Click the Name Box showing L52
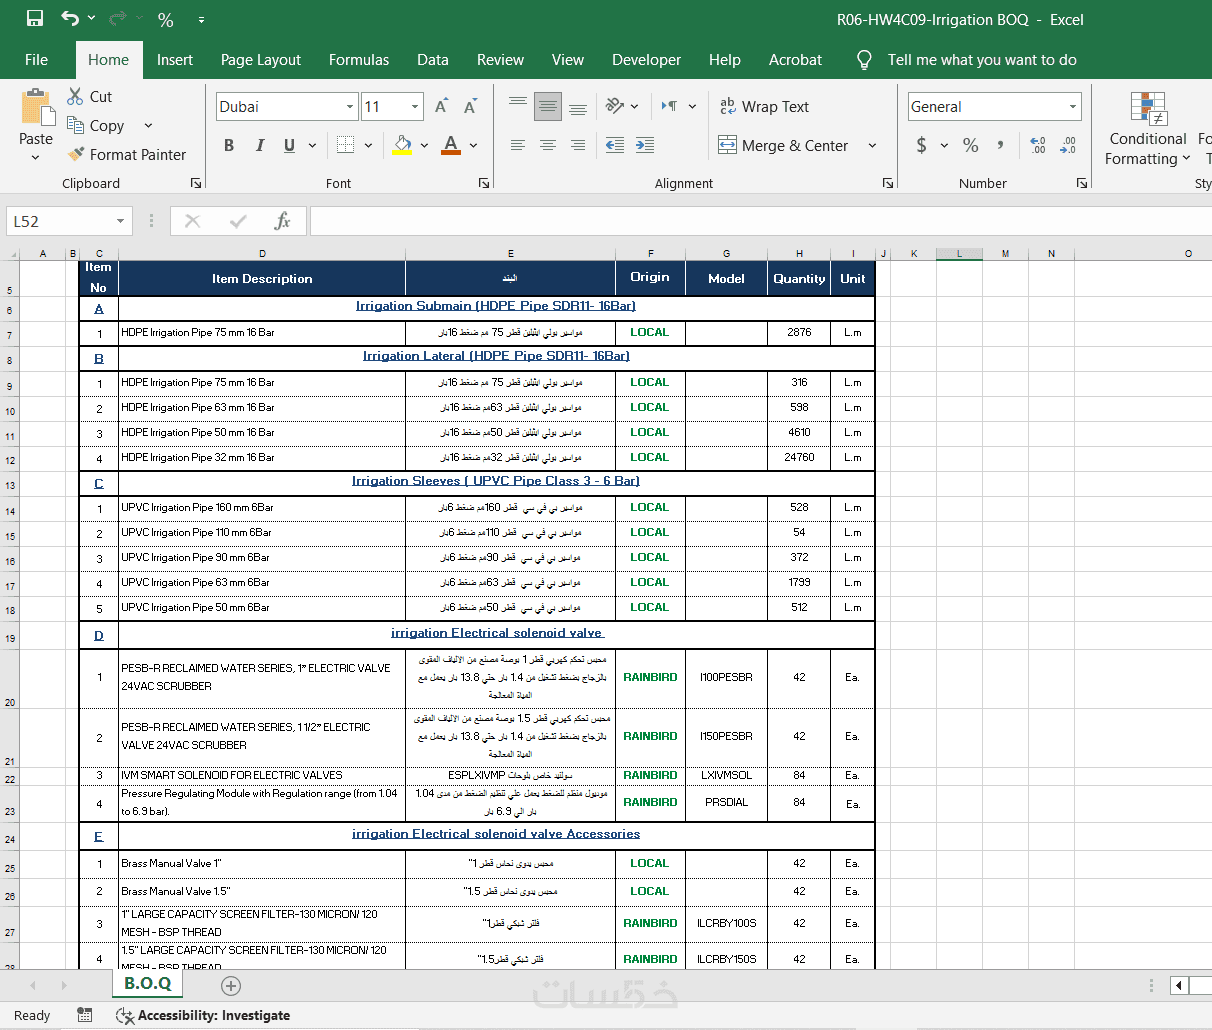Image resolution: width=1212 pixels, height=1030 pixels. 60,221
